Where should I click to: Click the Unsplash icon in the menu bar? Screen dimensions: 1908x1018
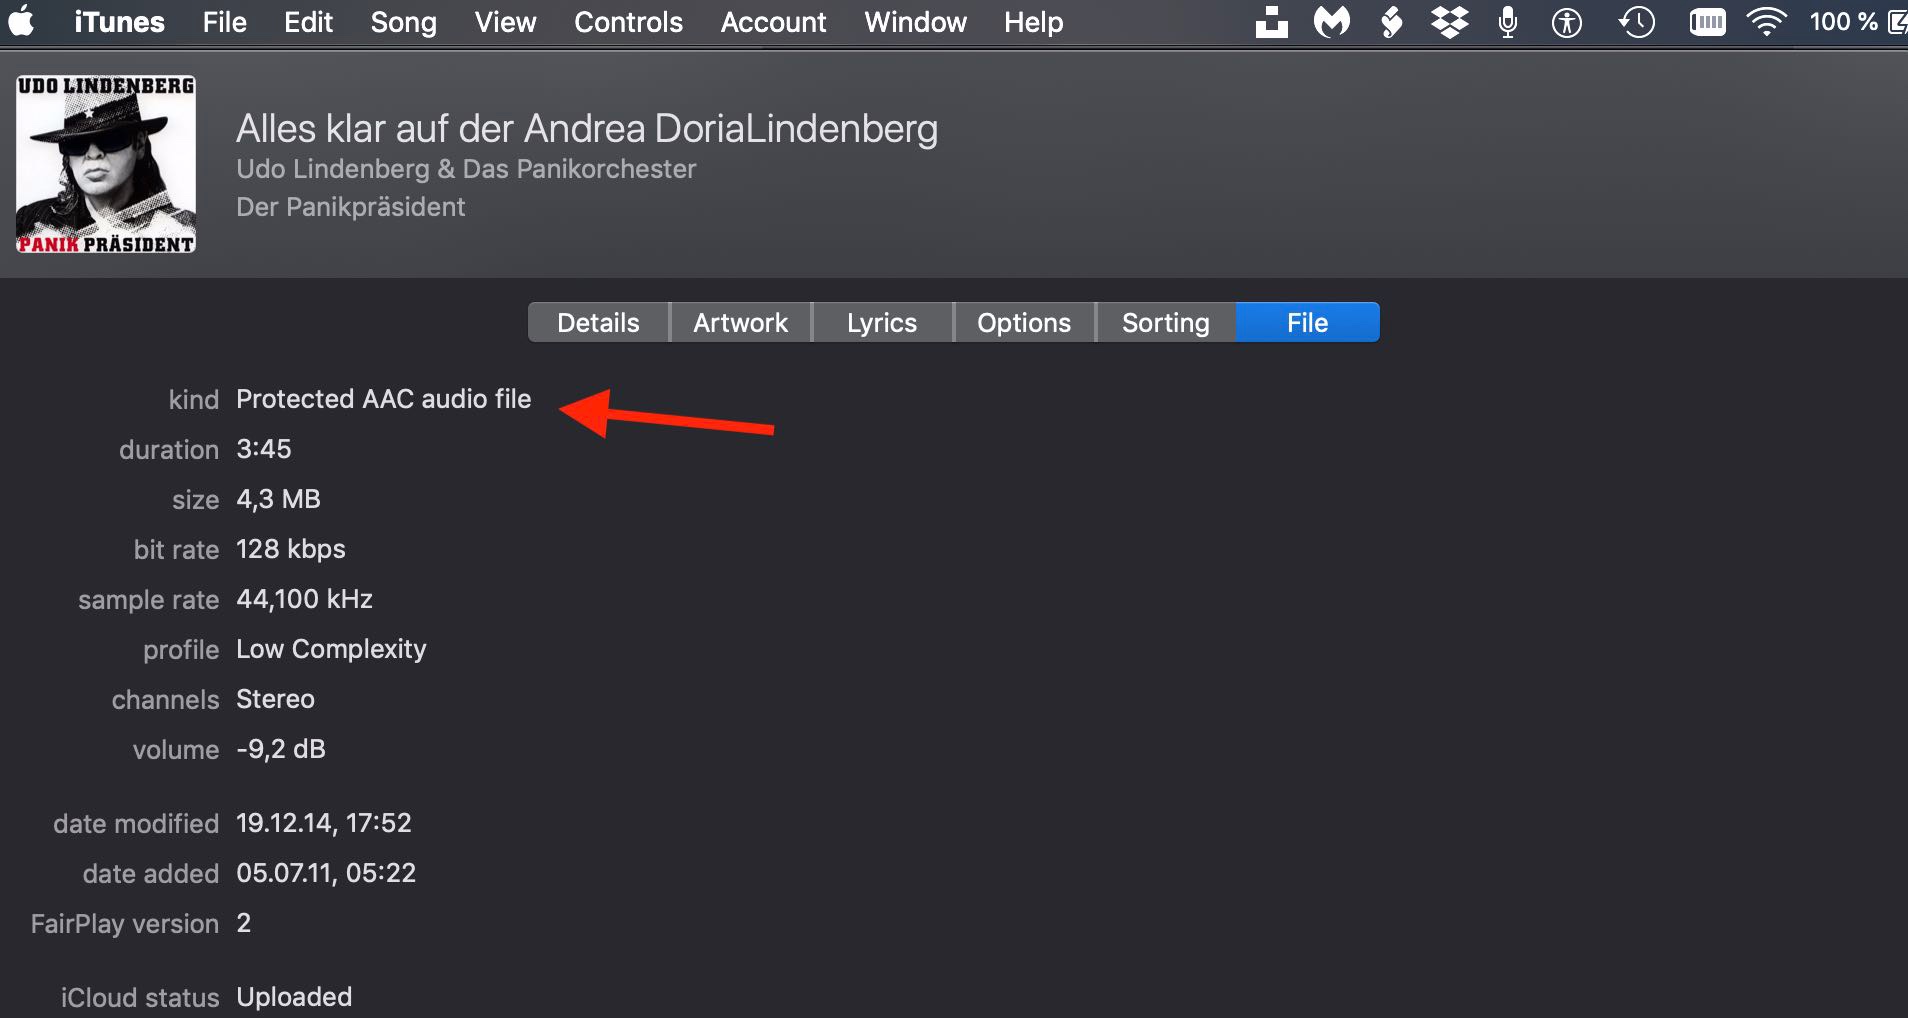[1271, 21]
